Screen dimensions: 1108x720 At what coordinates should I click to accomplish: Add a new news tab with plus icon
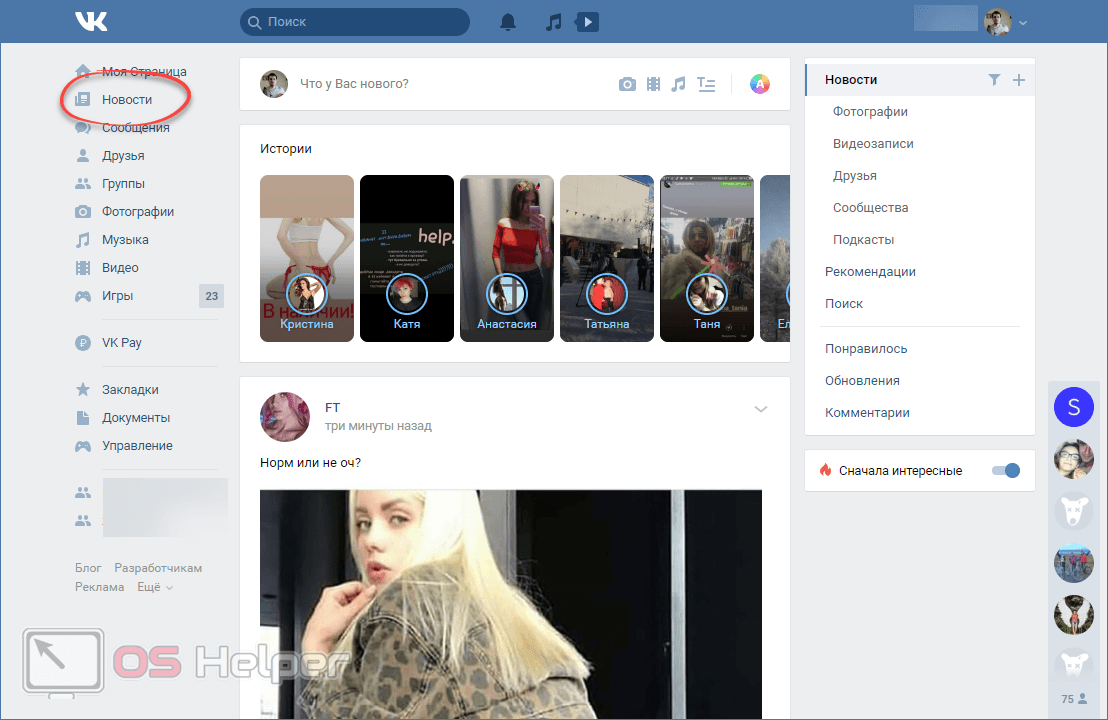(1019, 80)
